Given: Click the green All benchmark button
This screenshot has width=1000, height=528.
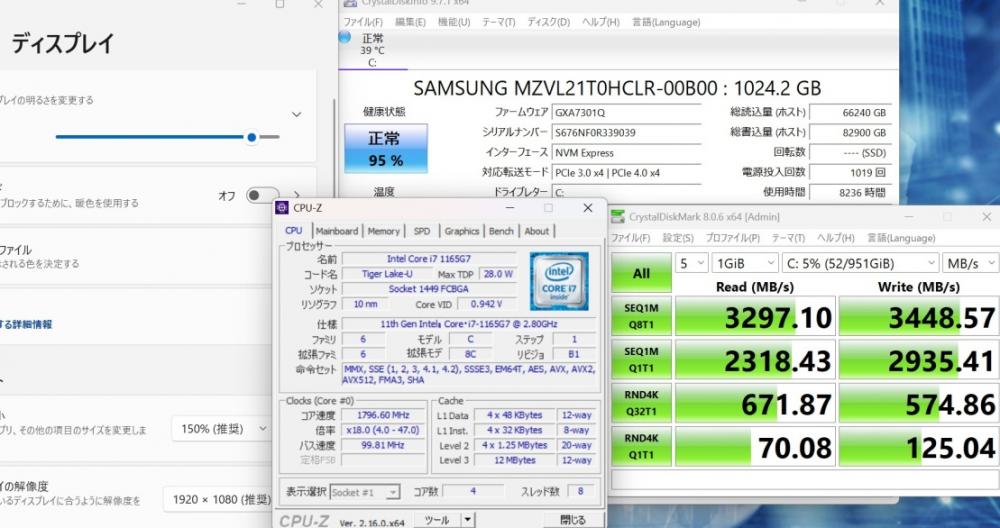Looking at the screenshot, I should tap(642, 272).
